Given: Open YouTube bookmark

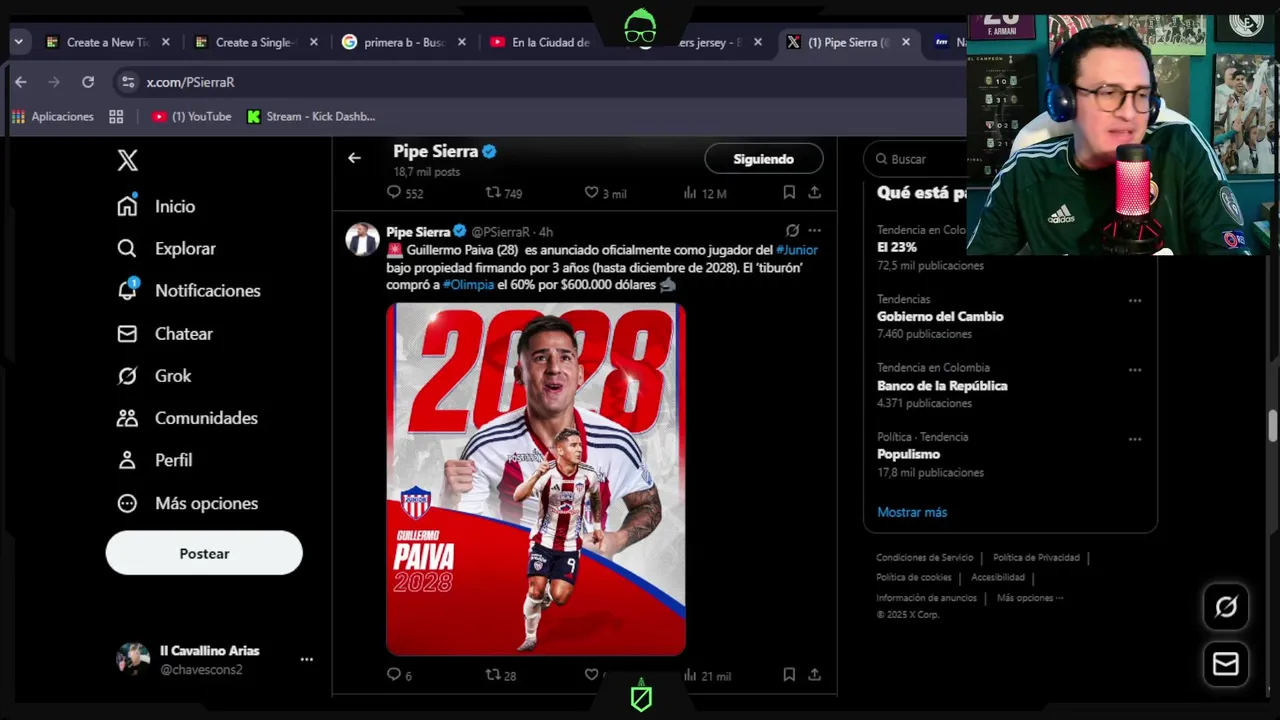Looking at the screenshot, I should [x=192, y=117].
